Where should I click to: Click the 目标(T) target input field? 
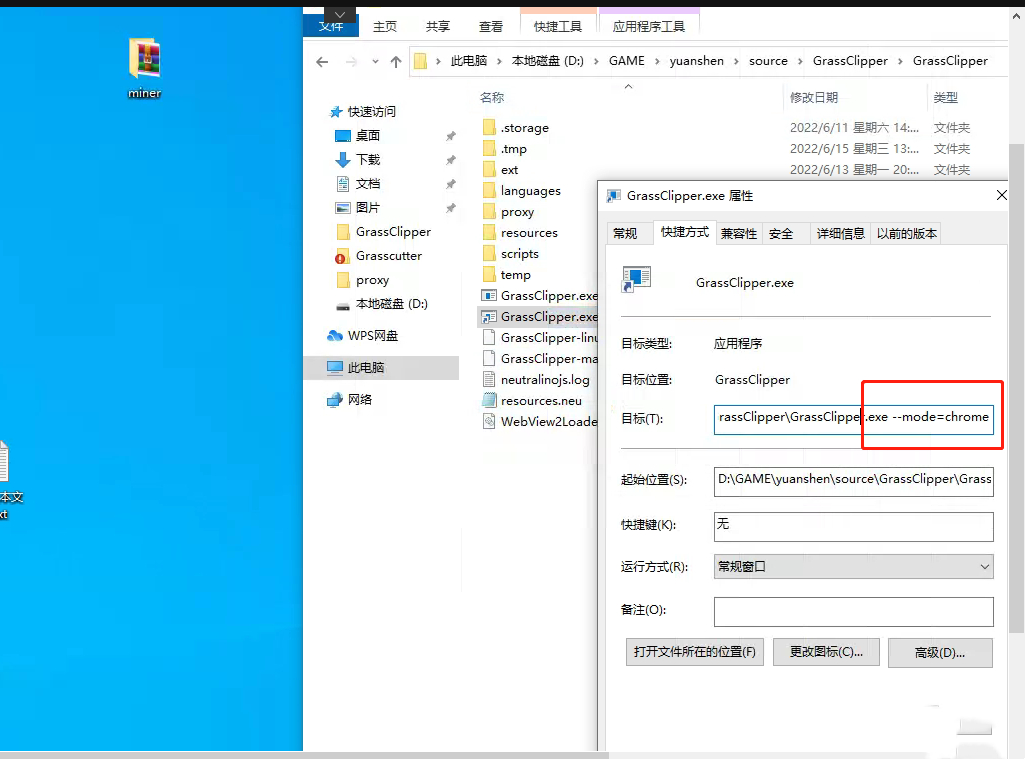click(854, 419)
